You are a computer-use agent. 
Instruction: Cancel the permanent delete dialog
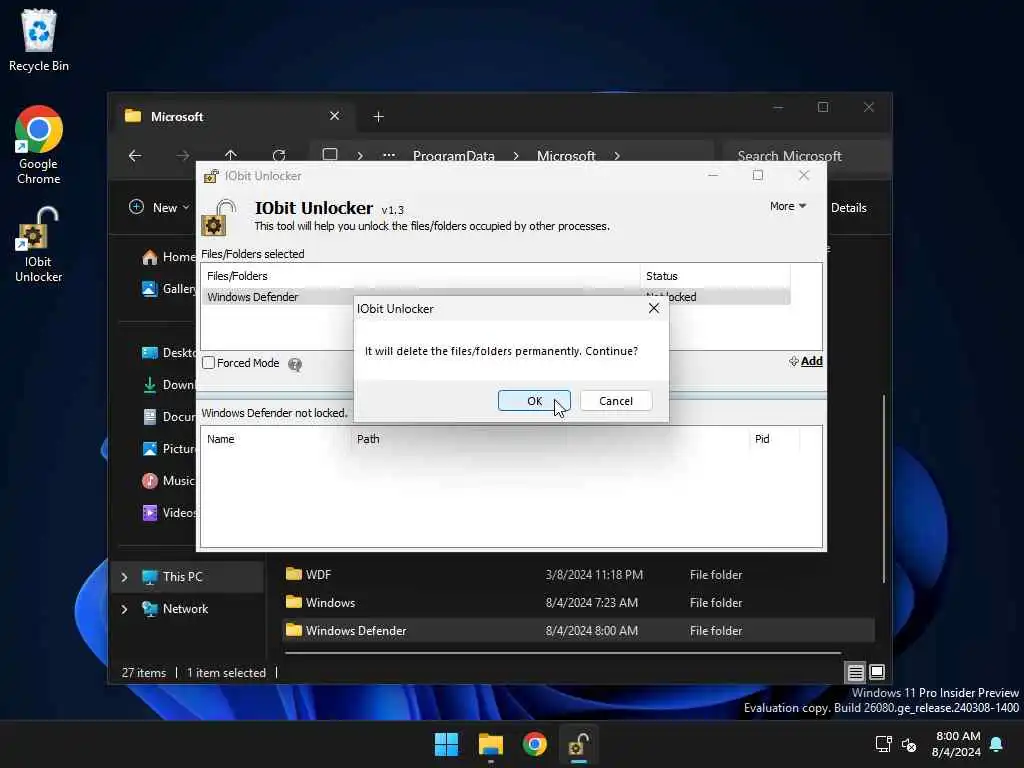[615, 400]
